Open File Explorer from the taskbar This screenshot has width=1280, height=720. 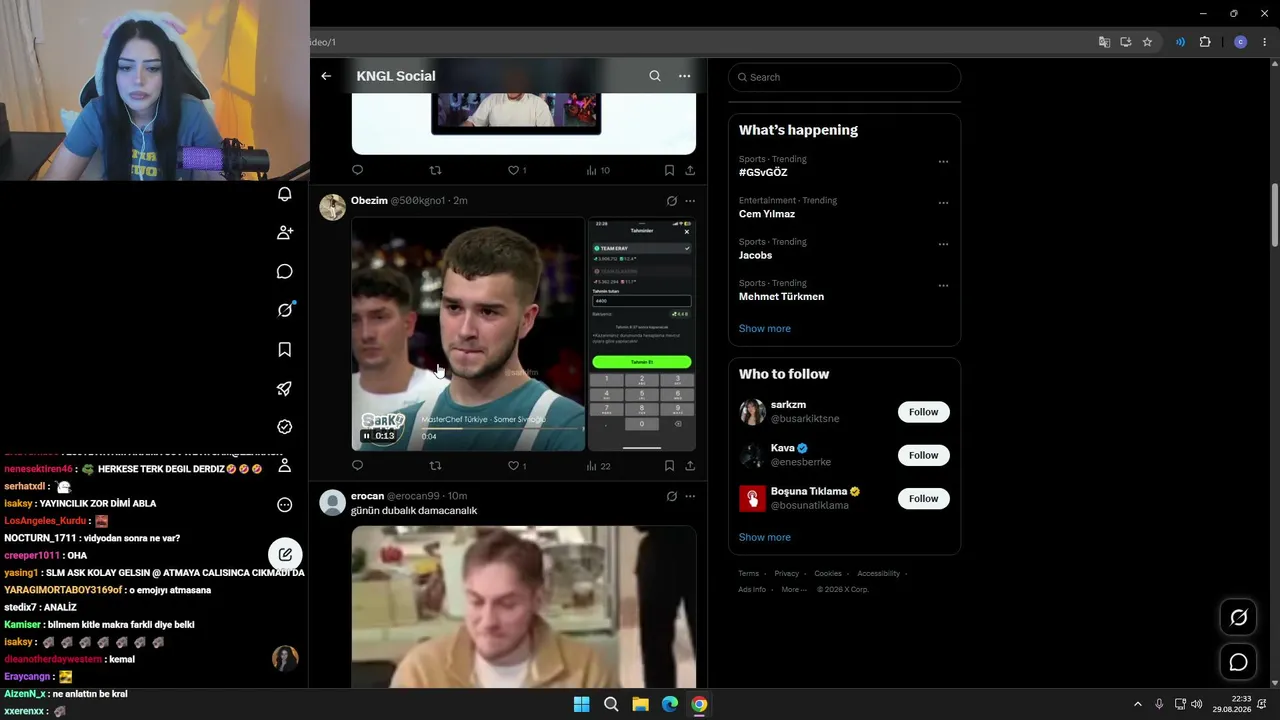pyautogui.click(x=640, y=704)
